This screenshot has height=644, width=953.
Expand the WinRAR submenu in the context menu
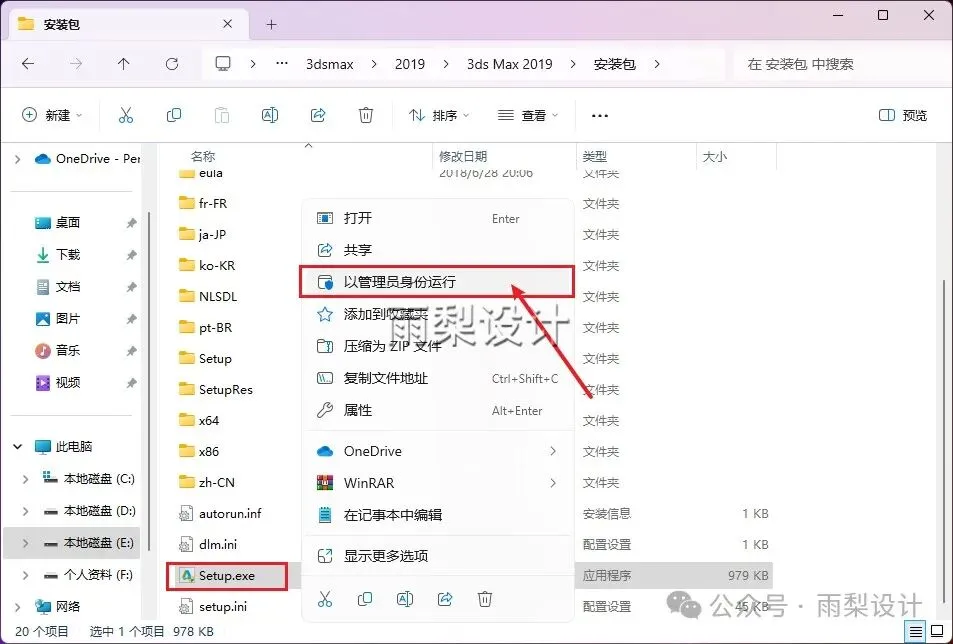(x=552, y=483)
